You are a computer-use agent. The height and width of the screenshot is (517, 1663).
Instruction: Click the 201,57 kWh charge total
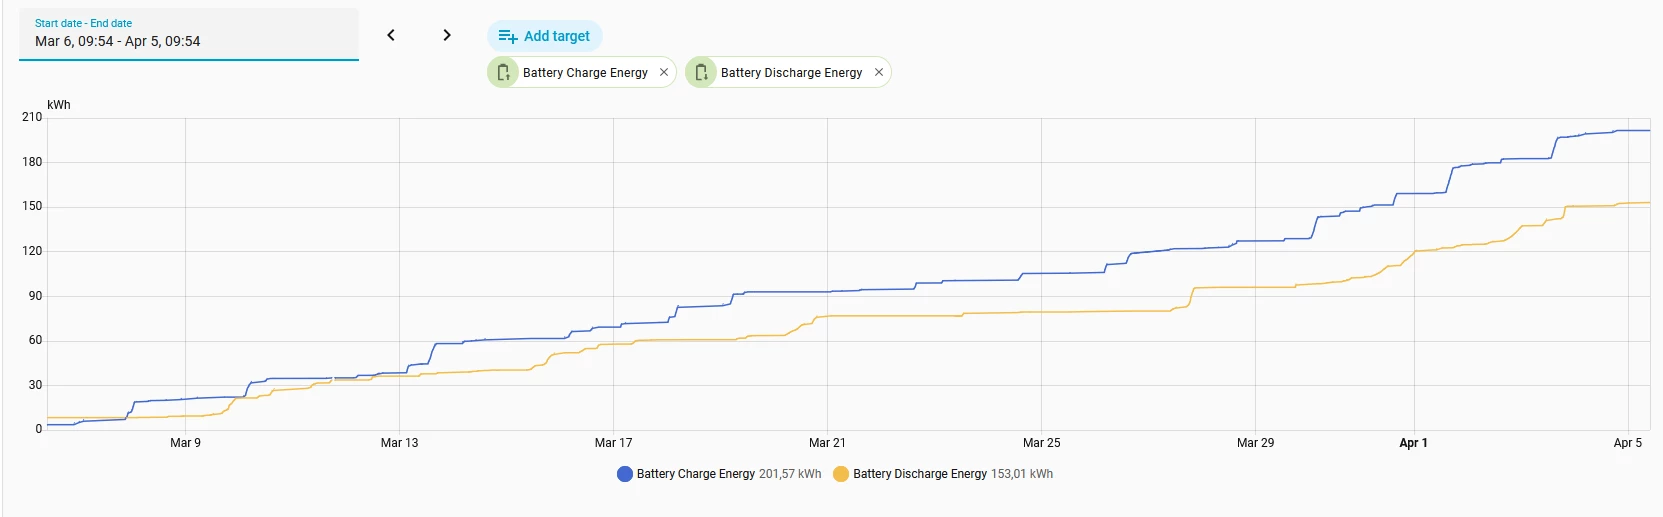[790, 474]
